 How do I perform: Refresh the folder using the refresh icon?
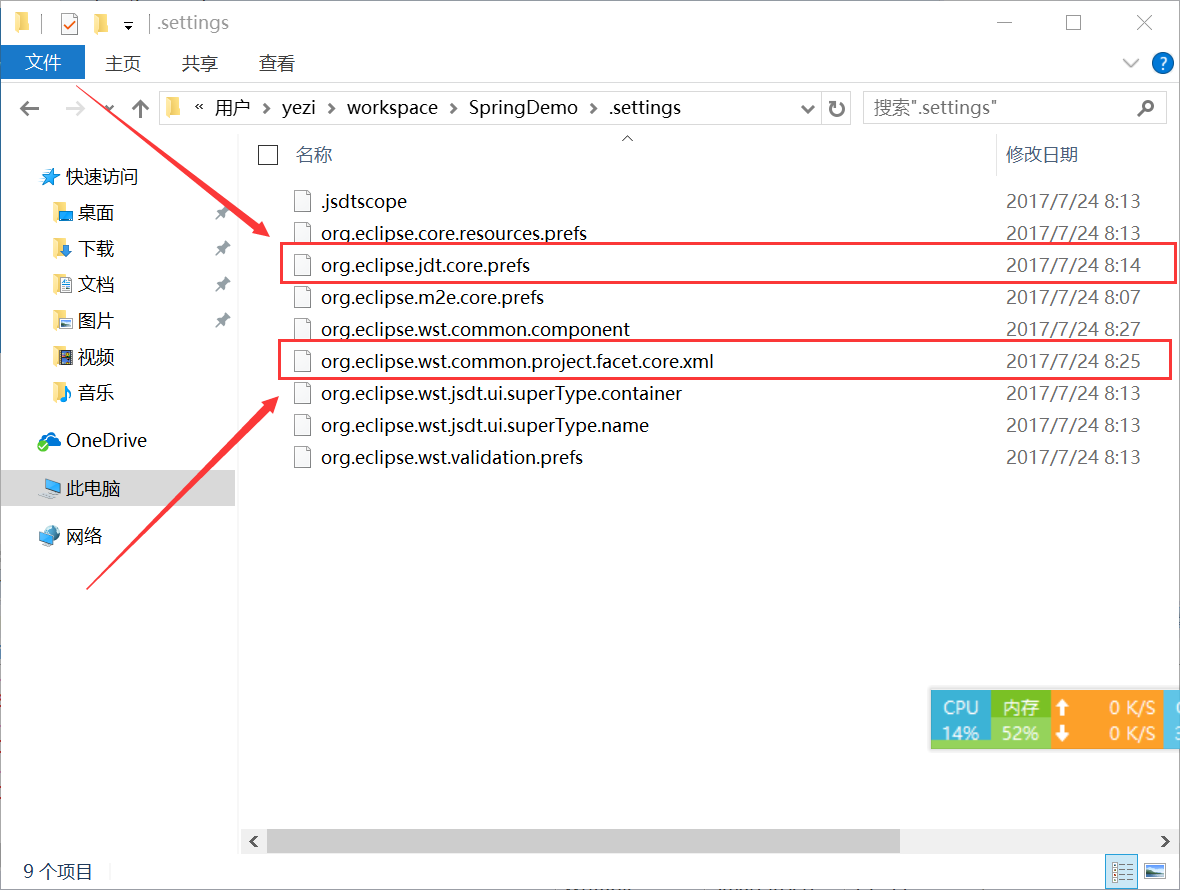coord(837,107)
